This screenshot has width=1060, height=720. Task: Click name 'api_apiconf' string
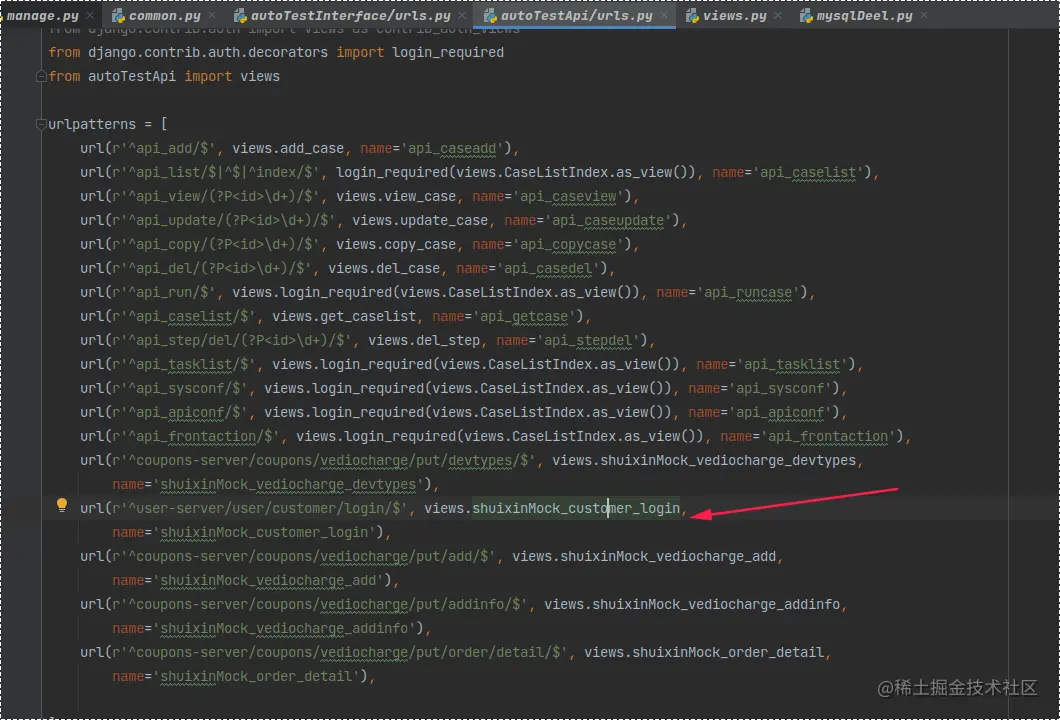[780, 412]
